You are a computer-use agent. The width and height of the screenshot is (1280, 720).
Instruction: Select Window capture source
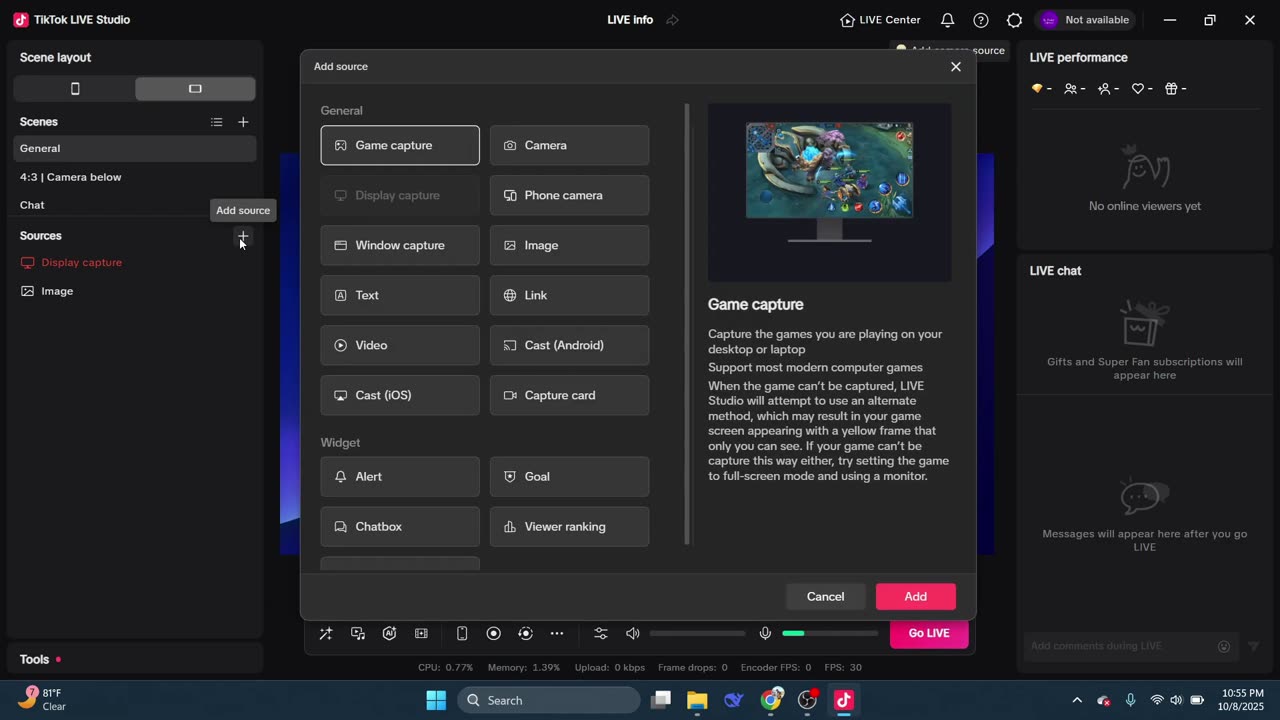pos(400,245)
